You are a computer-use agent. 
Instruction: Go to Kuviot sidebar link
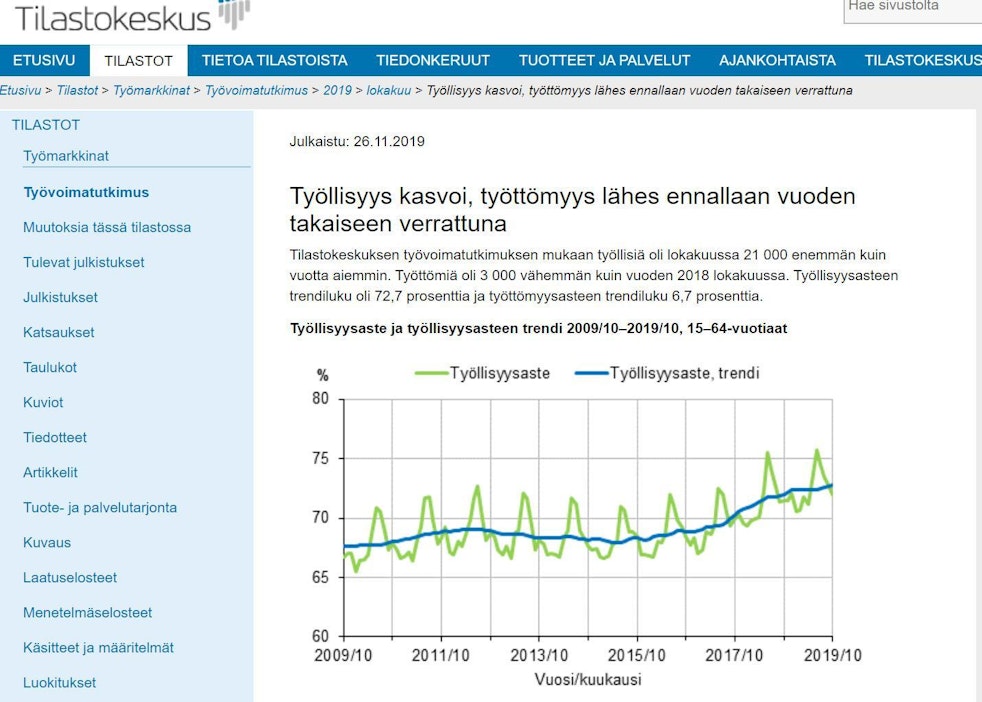(x=43, y=402)
